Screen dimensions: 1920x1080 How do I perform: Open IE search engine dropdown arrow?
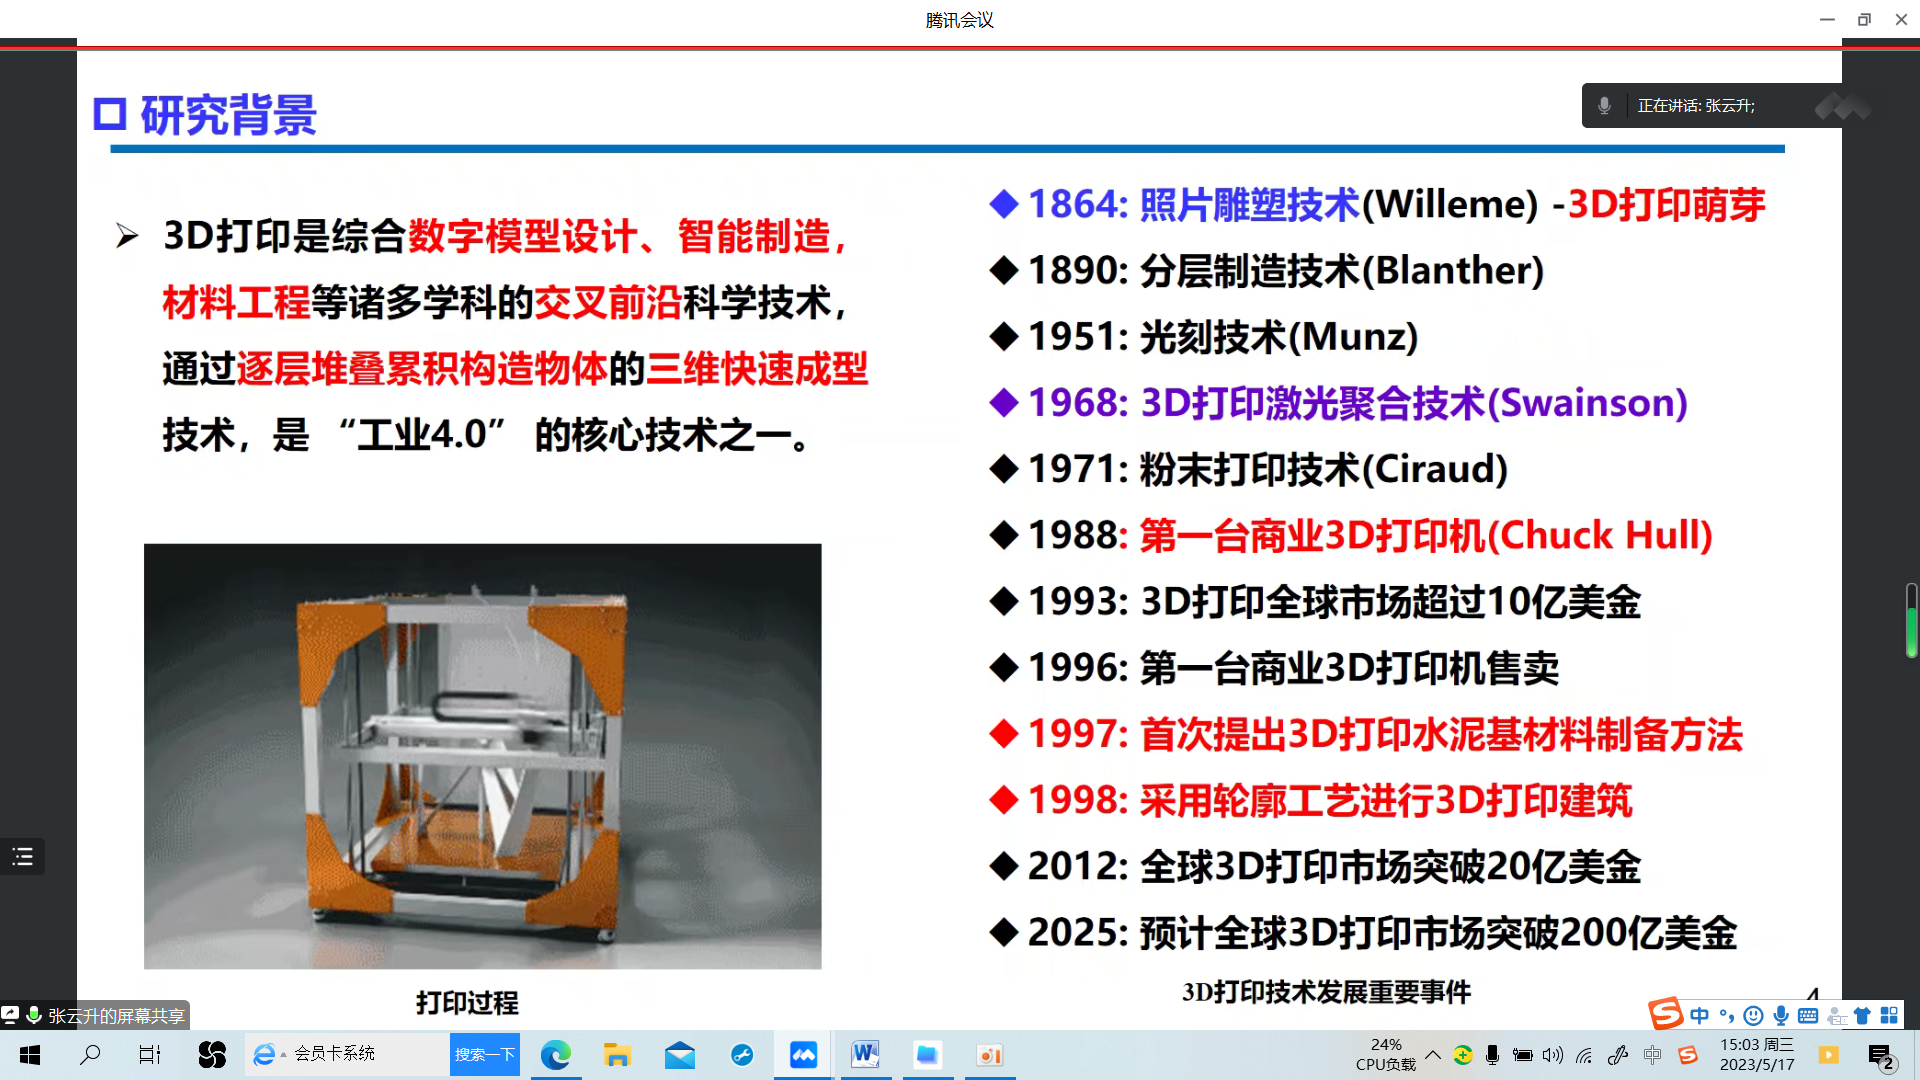click(284, 1055)
